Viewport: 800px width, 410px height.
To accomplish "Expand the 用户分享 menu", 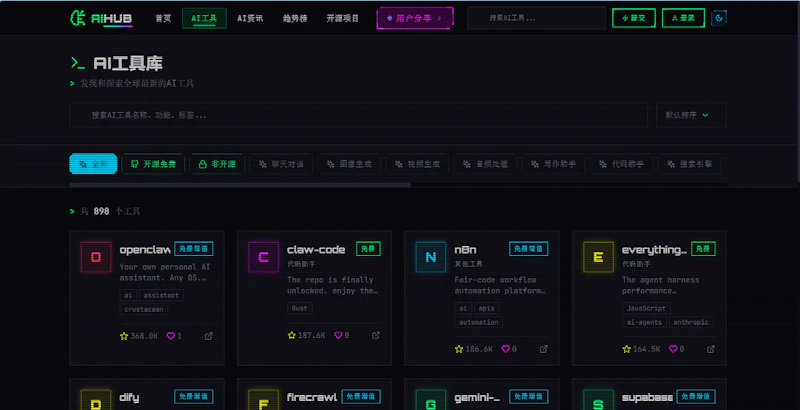I will [x=415, y=18].
